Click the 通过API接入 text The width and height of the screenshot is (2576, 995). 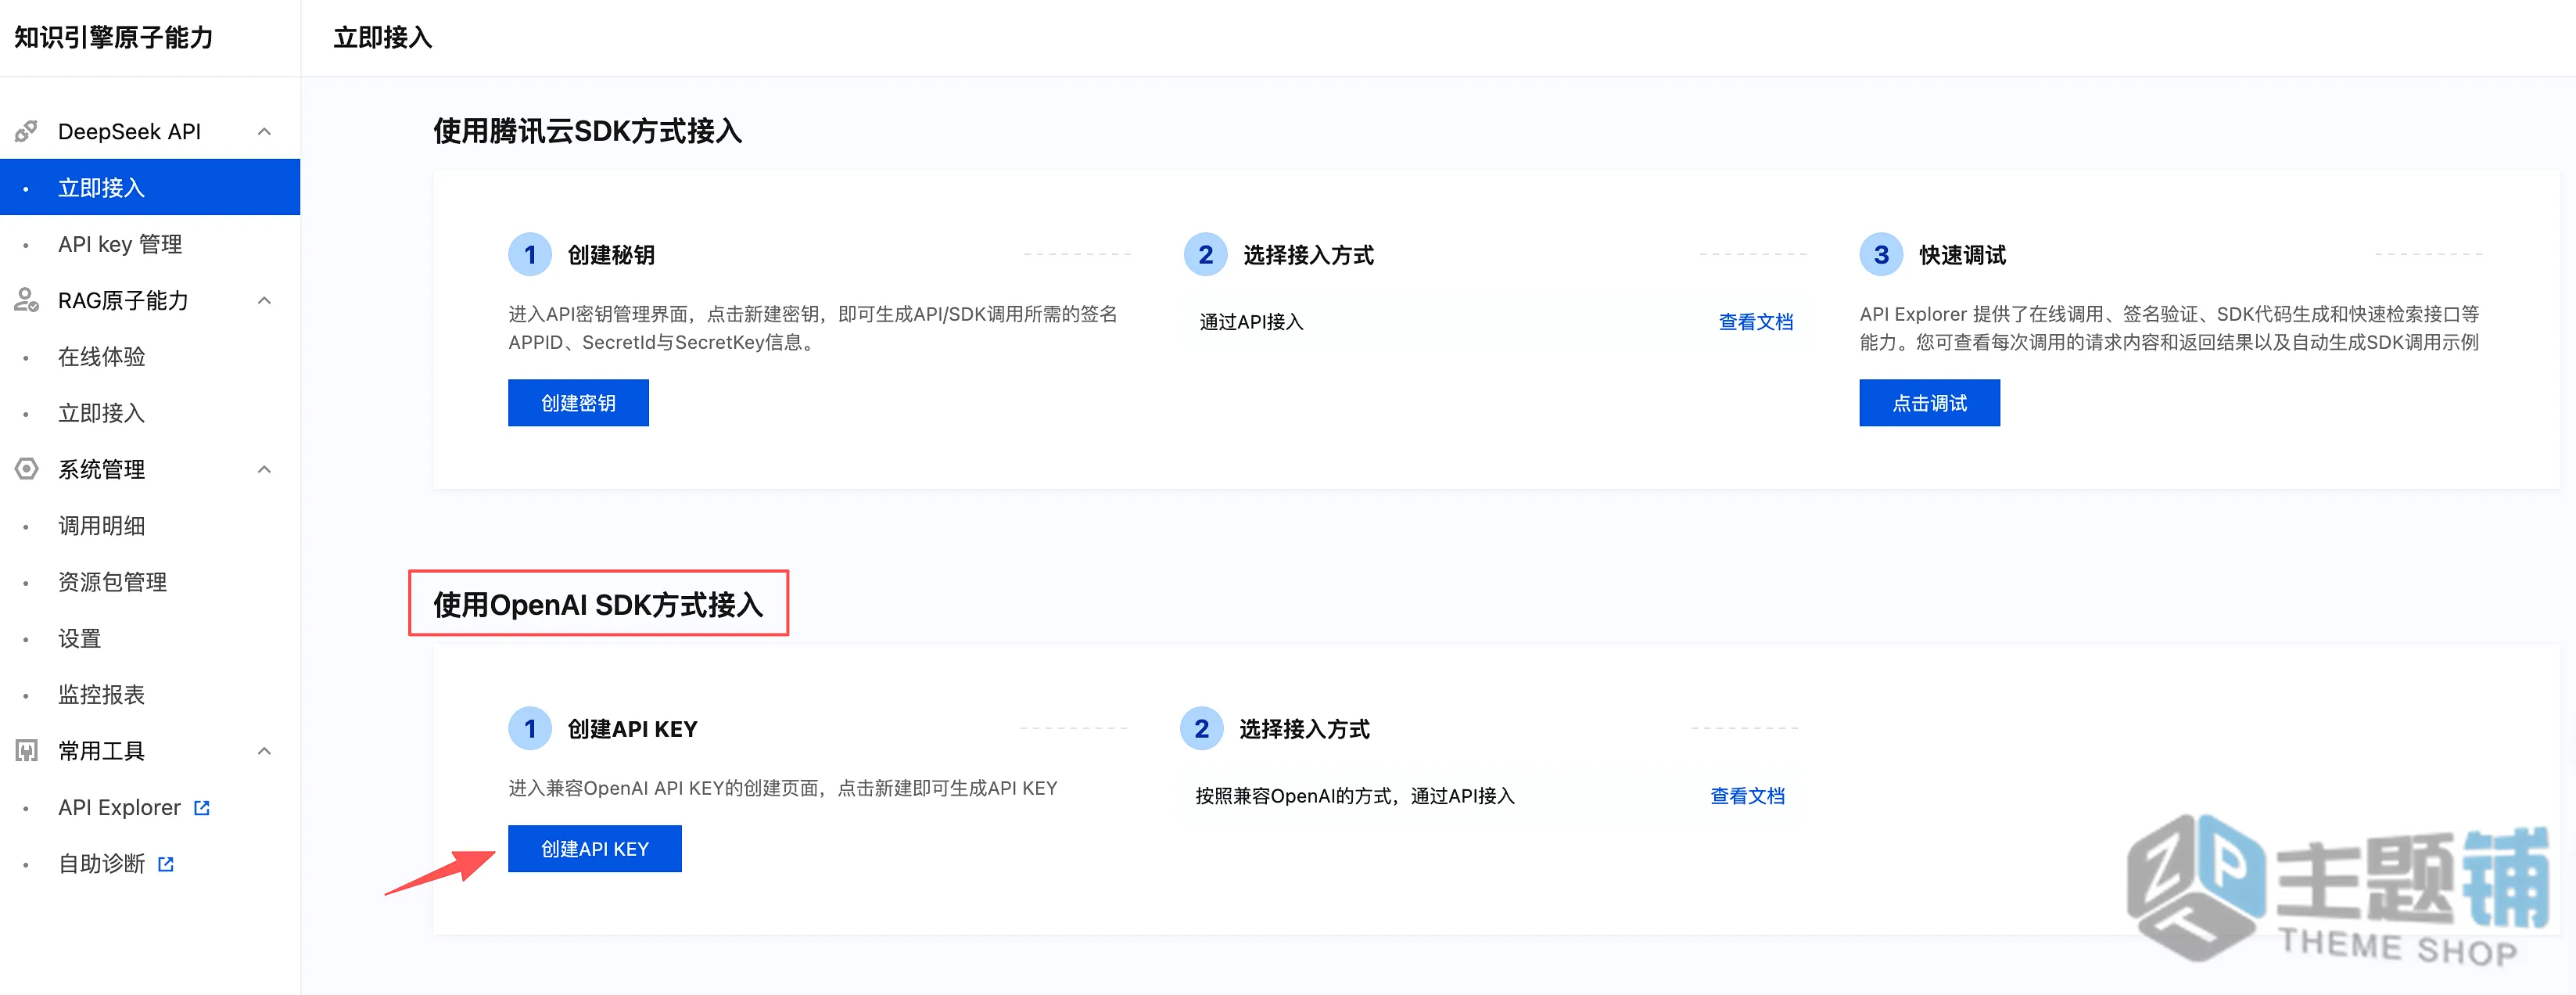coord(1251,322)
